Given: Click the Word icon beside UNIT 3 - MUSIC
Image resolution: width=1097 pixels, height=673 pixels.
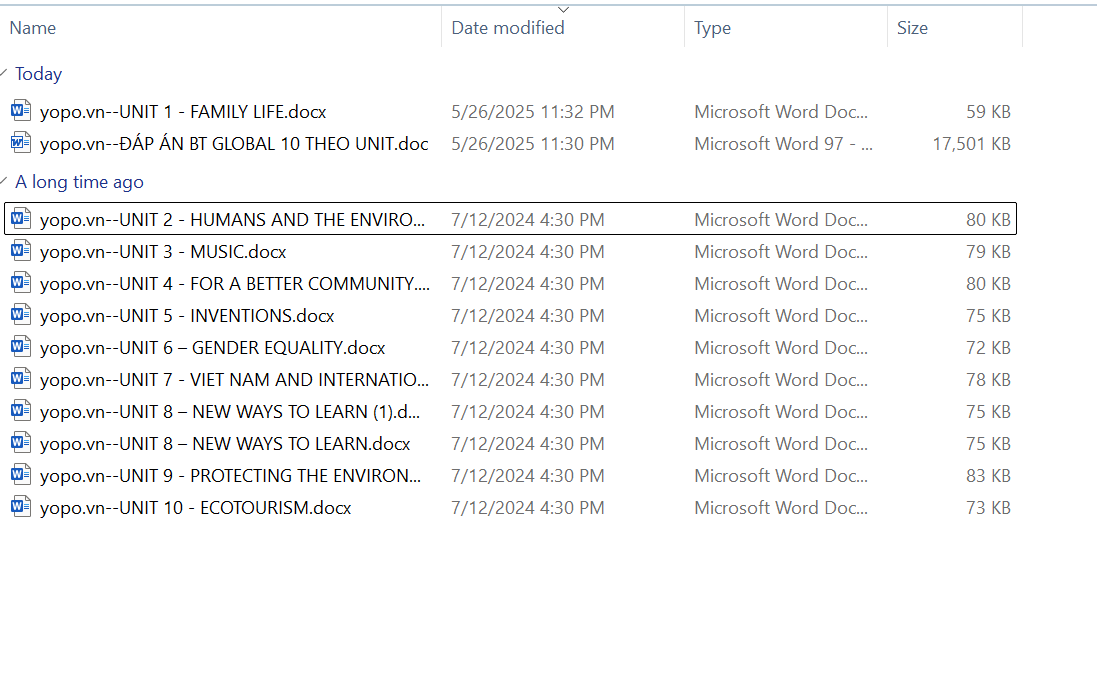Looking at the screenshot, I should pos(21,251).
